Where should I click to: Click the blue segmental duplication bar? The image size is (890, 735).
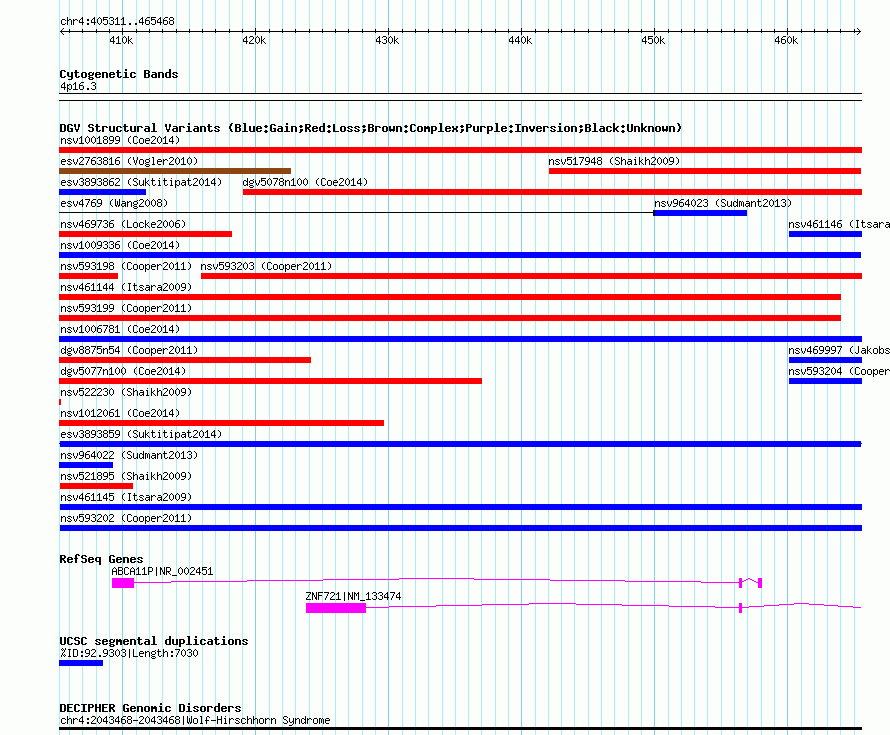[81, 663]
